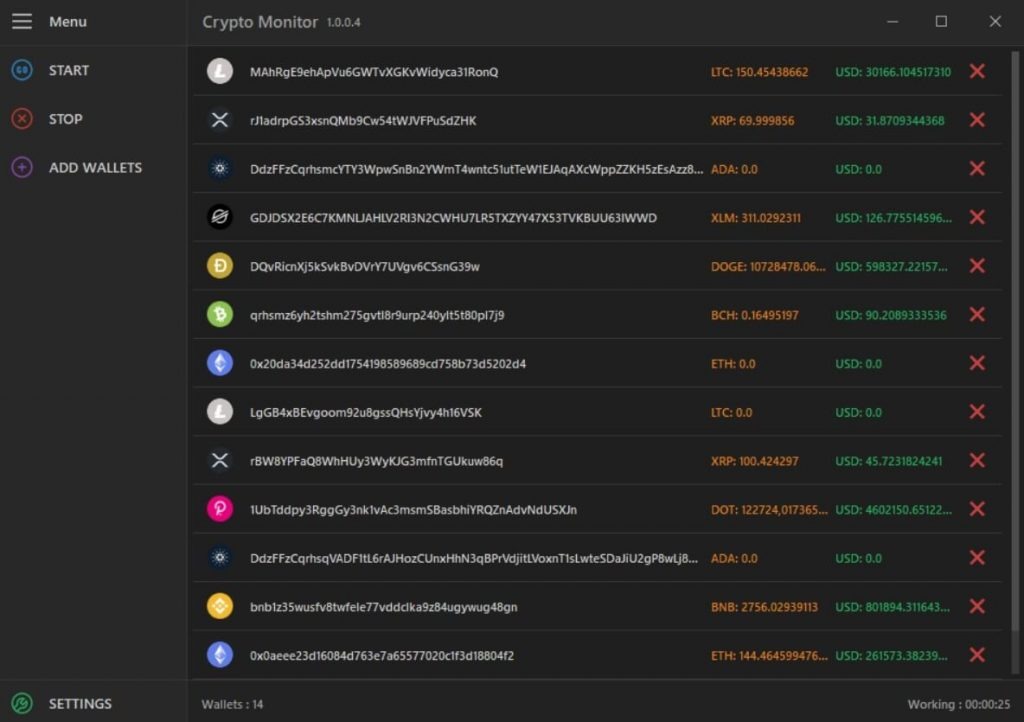Click Ethereum icon of 0x20da34d252 wallet
The height and width of the screenshot is (722, 1024).
[220, 363]
